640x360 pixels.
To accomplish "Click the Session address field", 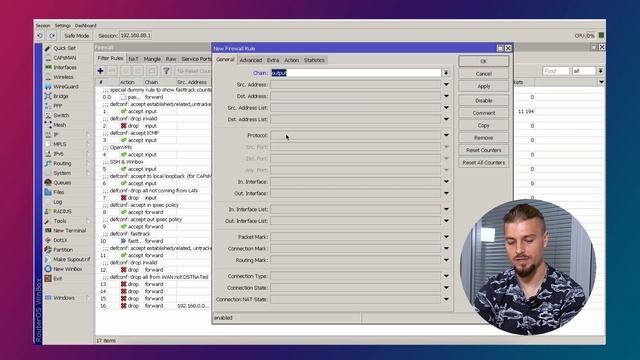I will click(136, 36).
